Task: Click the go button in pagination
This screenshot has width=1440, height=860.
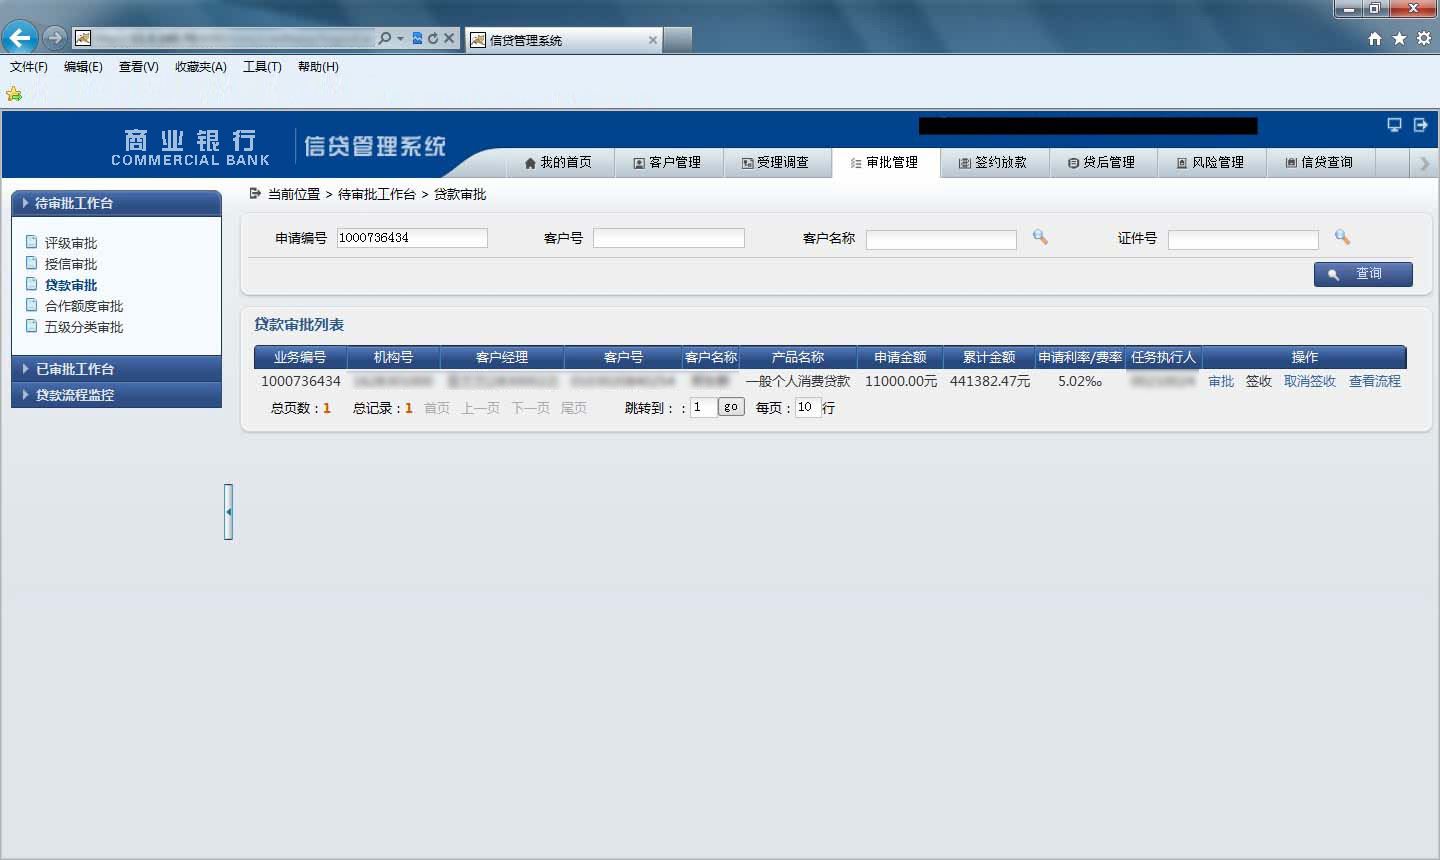Action: point(731,407)
